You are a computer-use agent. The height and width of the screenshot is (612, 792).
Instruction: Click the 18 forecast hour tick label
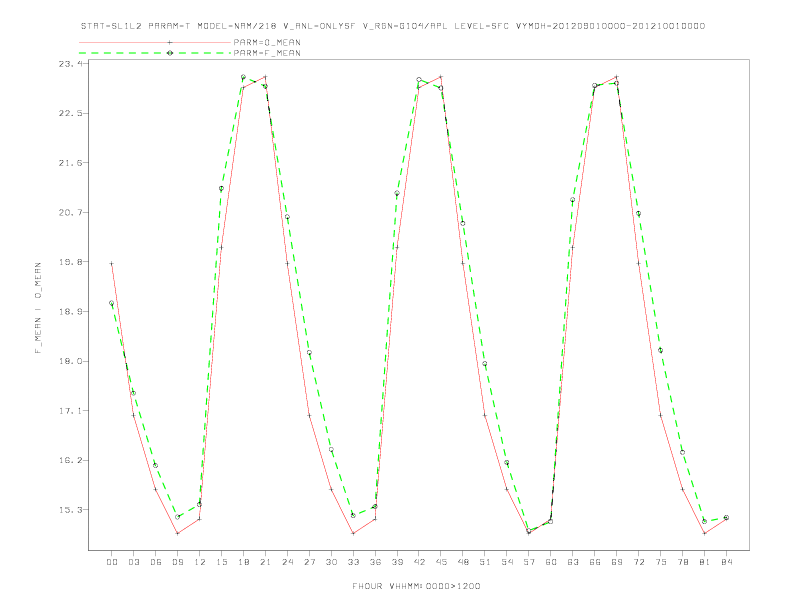(243, 562)
